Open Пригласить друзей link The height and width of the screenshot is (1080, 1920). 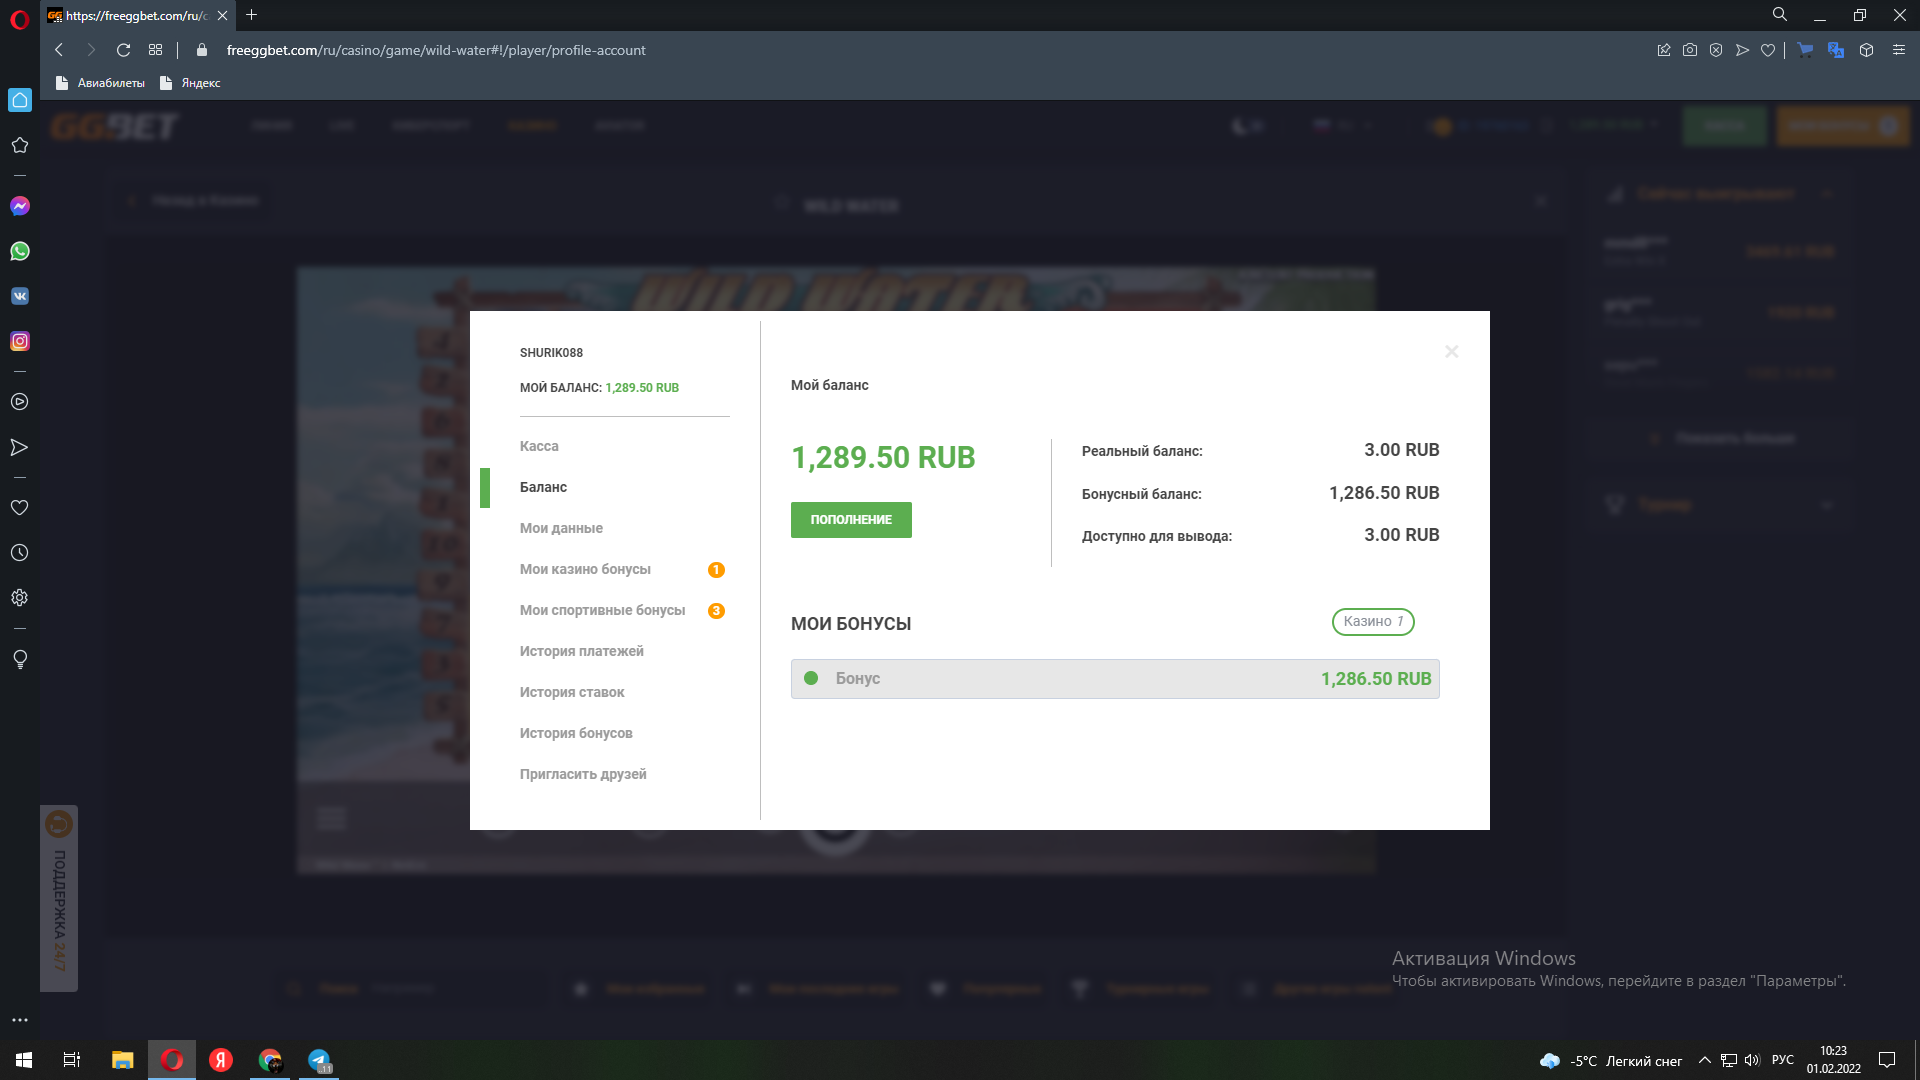click(x=583, y=774)
